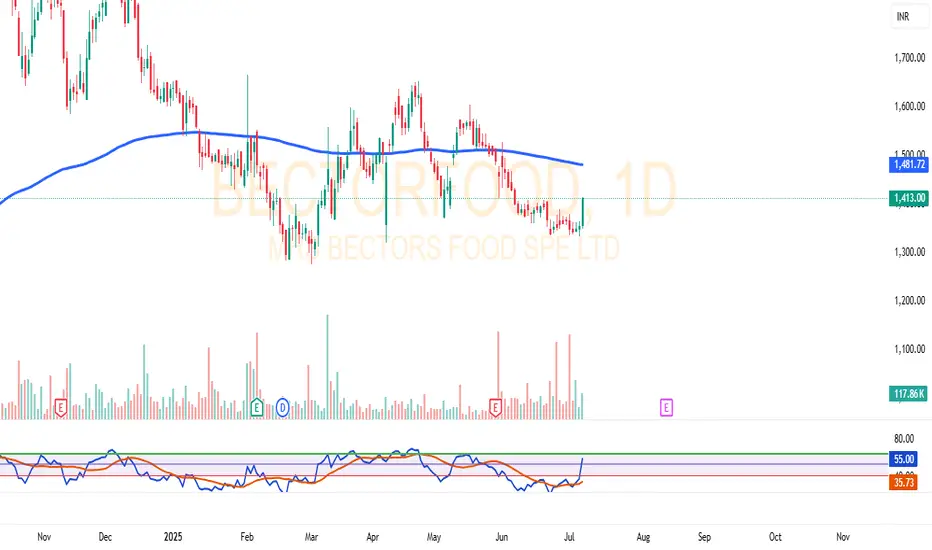This screenshot has height=550, width=932.
Task: Click the Jul time axis label
Action: 569,537
